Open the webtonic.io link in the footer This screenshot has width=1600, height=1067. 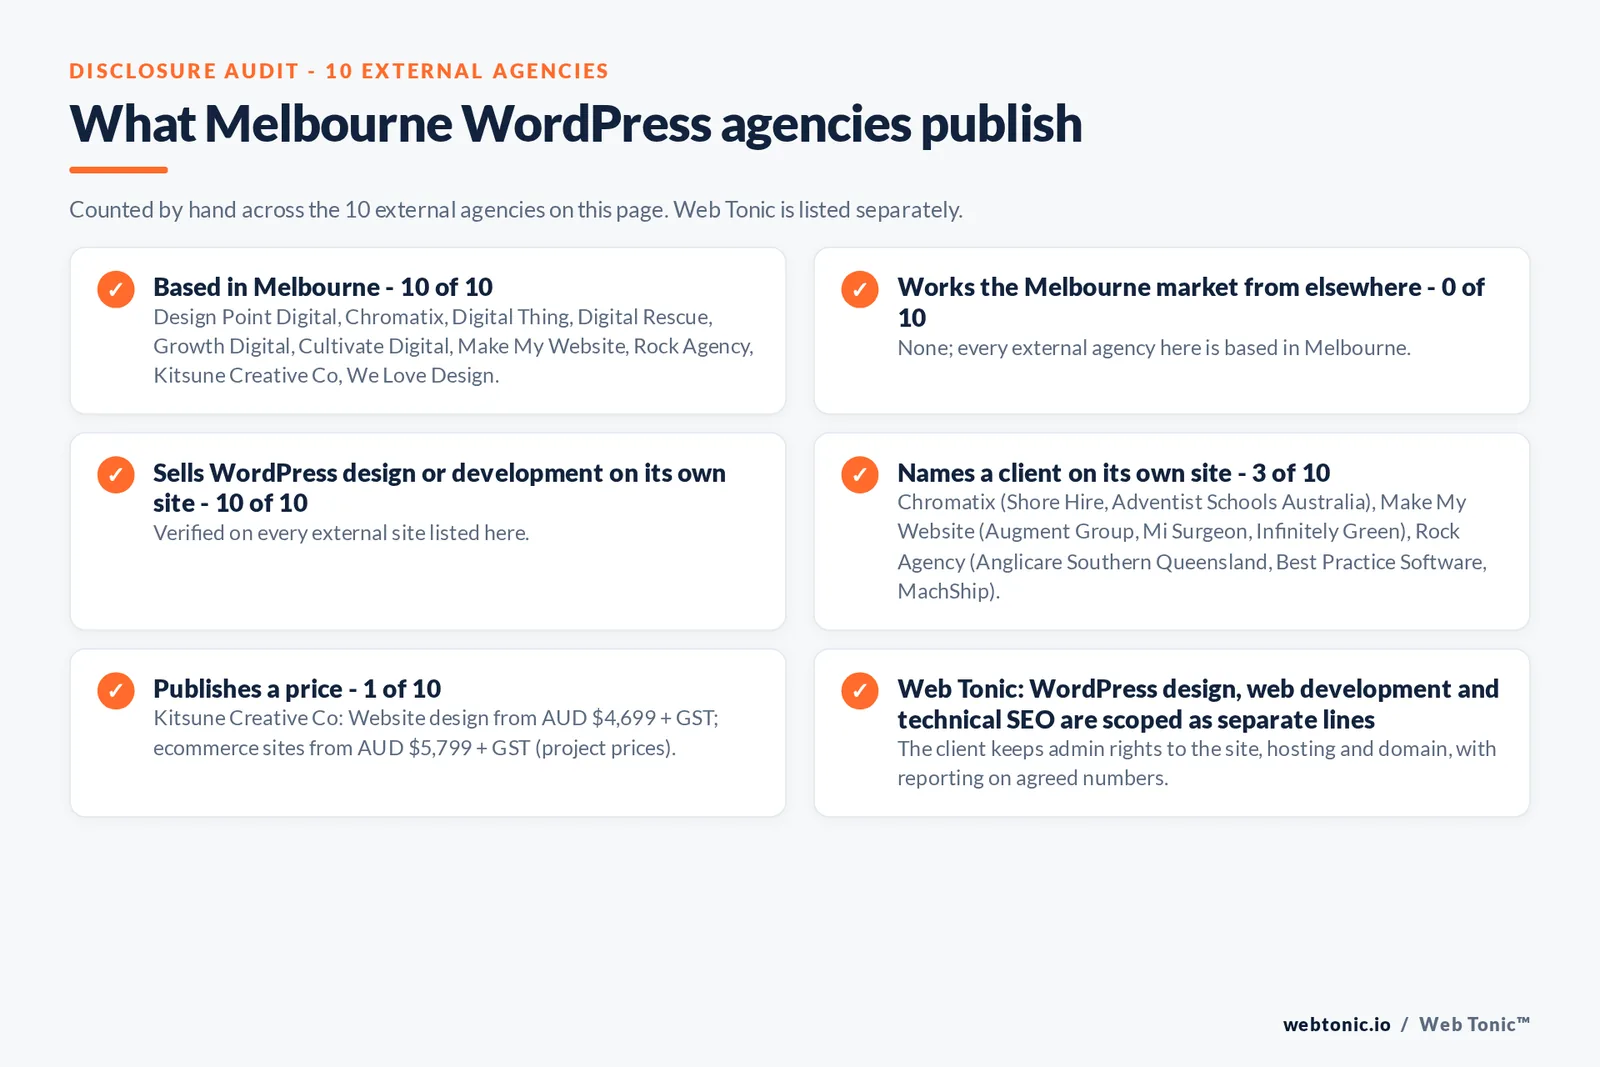pyautogui.click(x=1337, y=1024)
